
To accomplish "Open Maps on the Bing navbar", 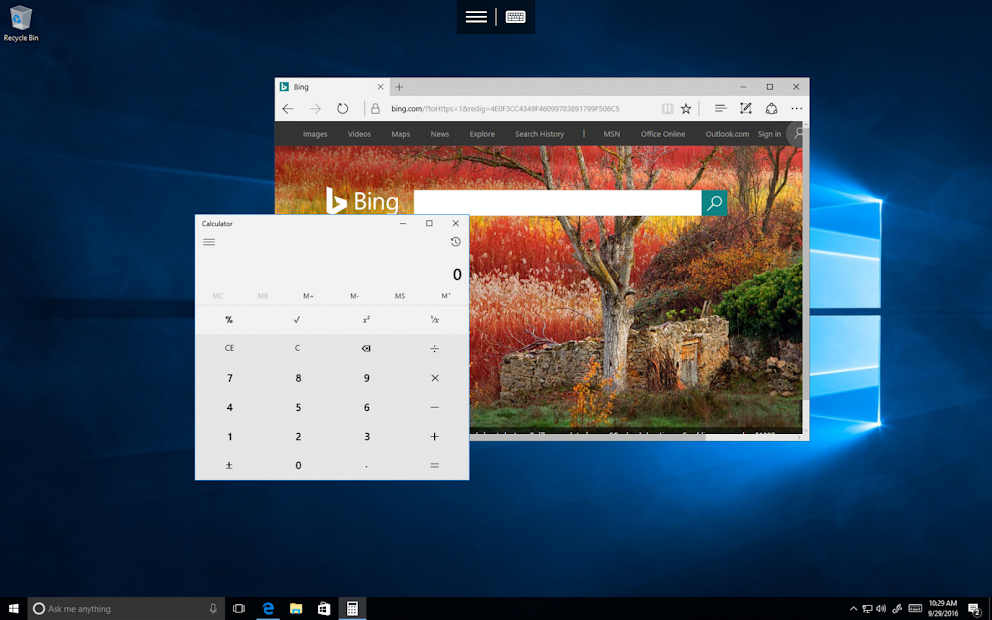I will (400, 133).
